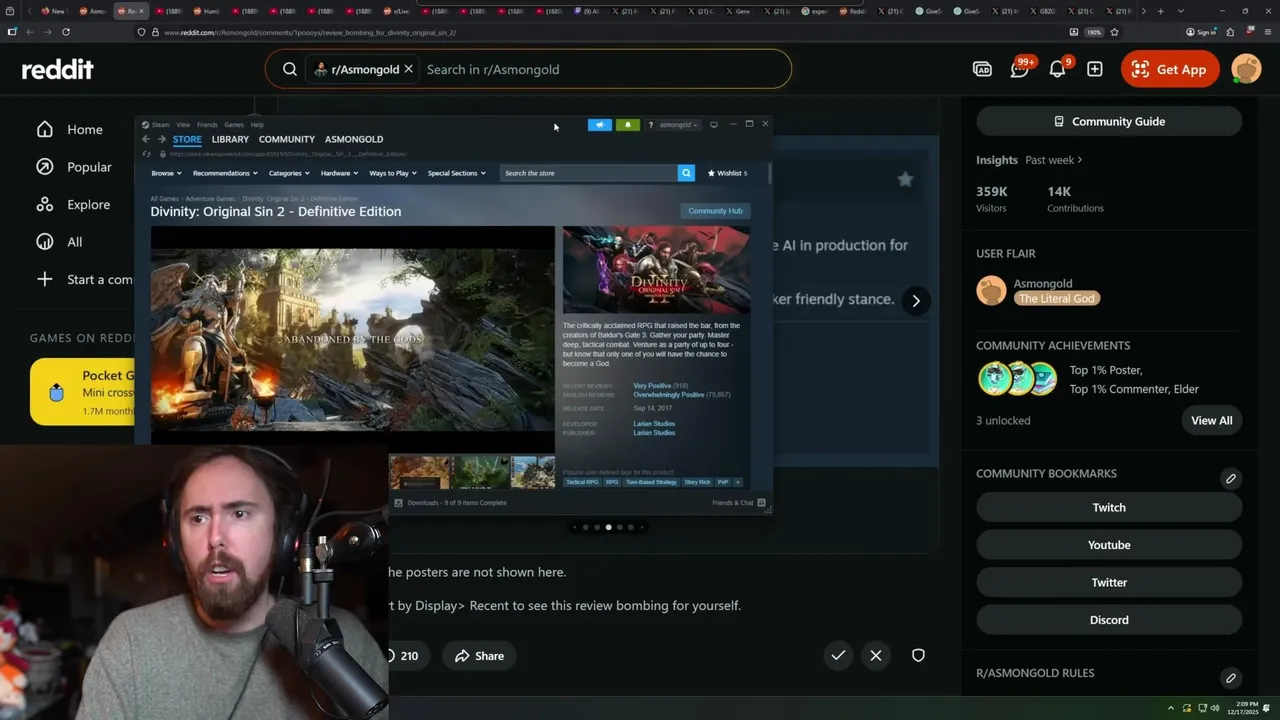Open the Steam Community Hub button
Screen dimensions: 1280x720
pyautogui.click(x=715, y=211)
